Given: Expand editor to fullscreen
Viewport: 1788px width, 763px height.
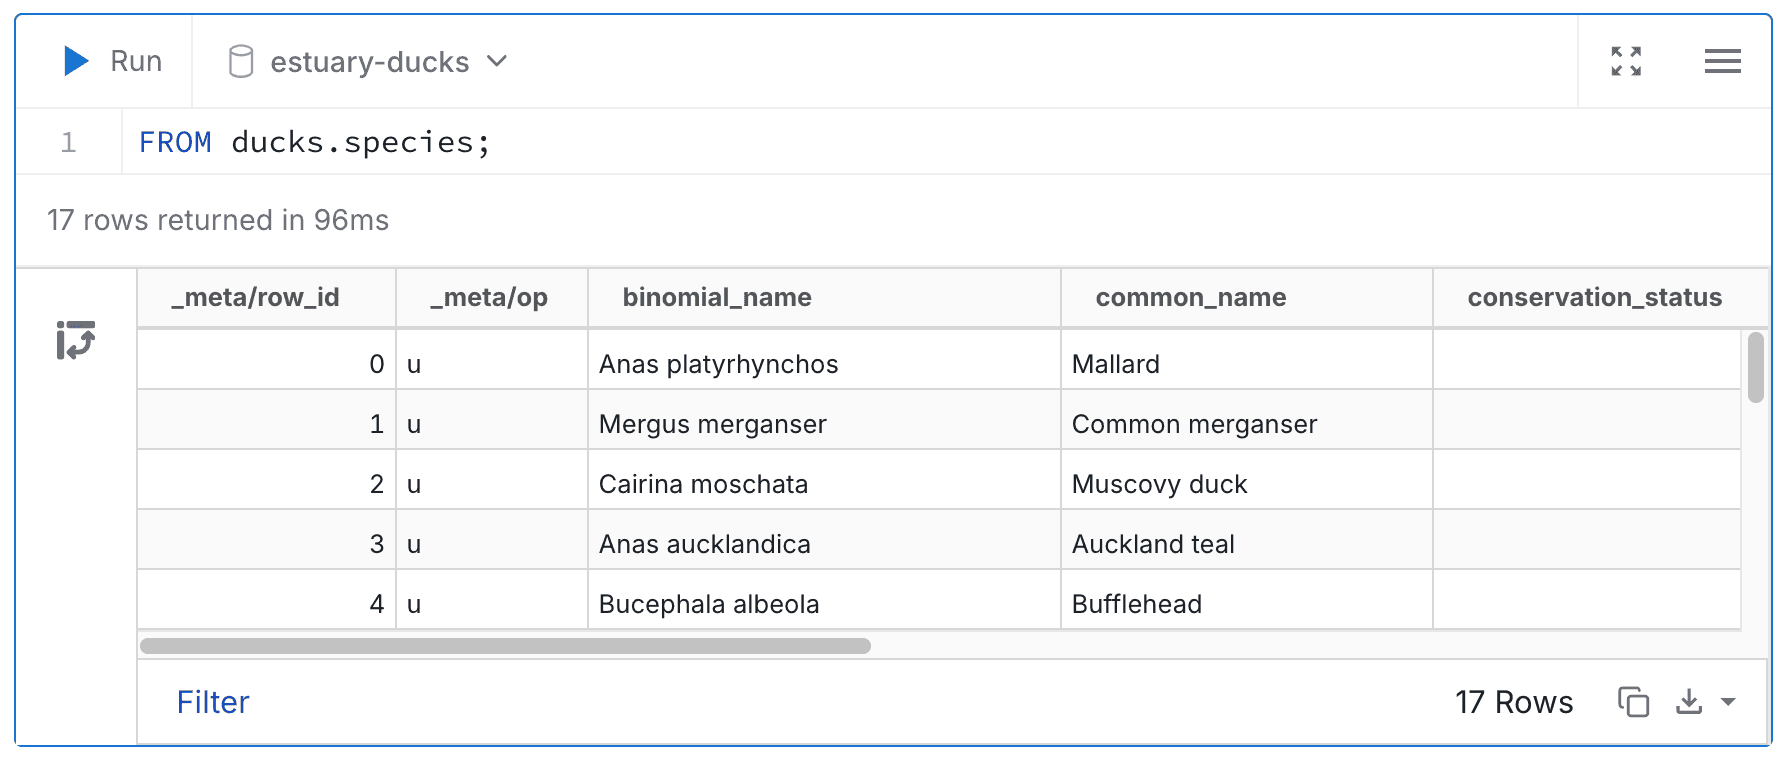Looking at the screenshot, I should point(1626,61).
